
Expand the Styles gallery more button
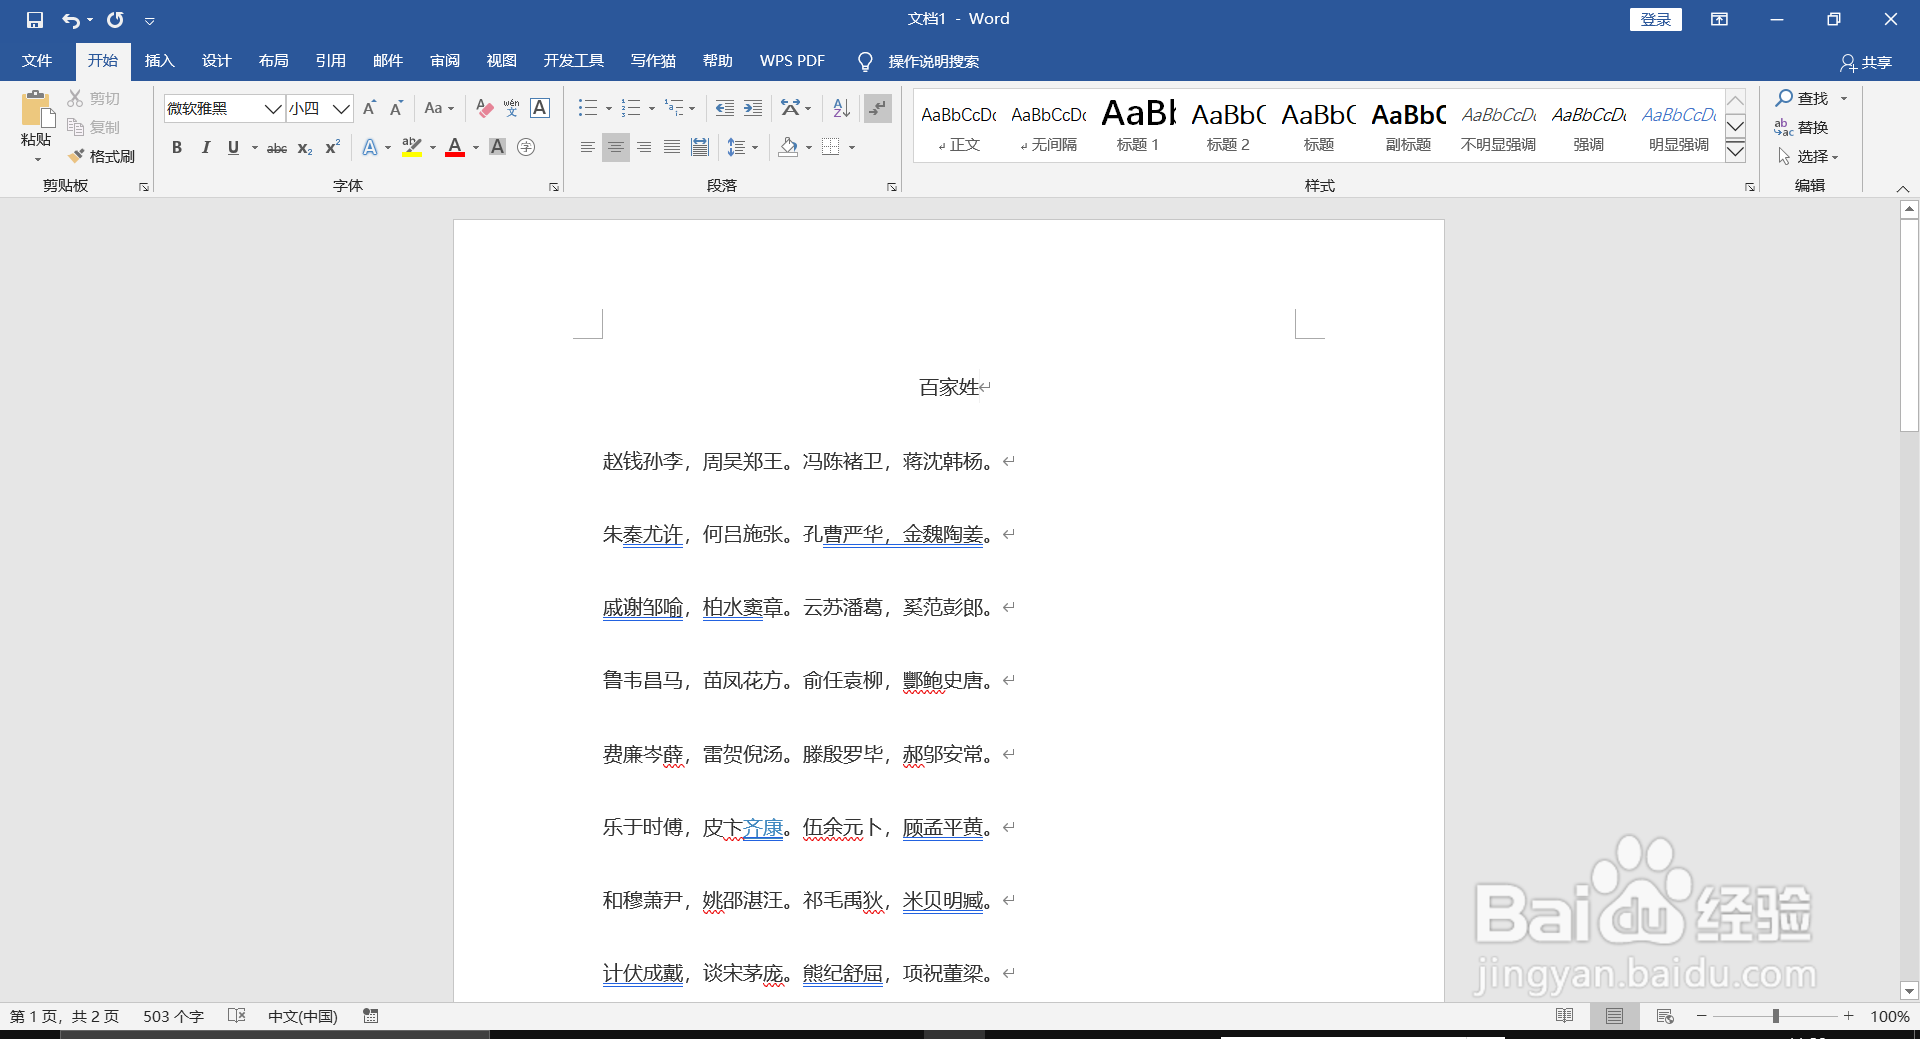tap(1736, 152)
